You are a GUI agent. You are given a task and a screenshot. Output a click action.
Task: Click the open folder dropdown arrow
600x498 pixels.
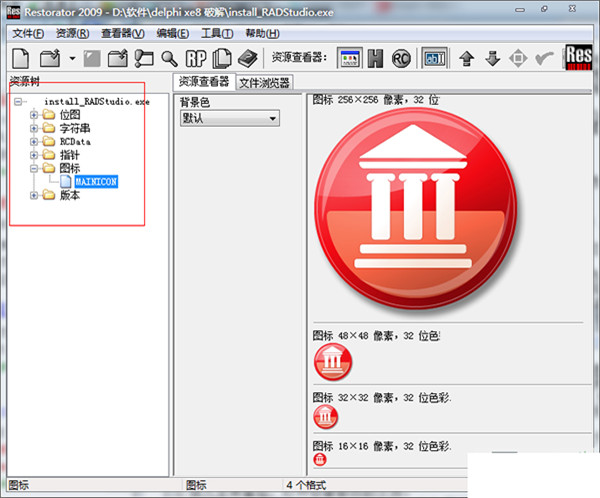(x=72, y=59)
